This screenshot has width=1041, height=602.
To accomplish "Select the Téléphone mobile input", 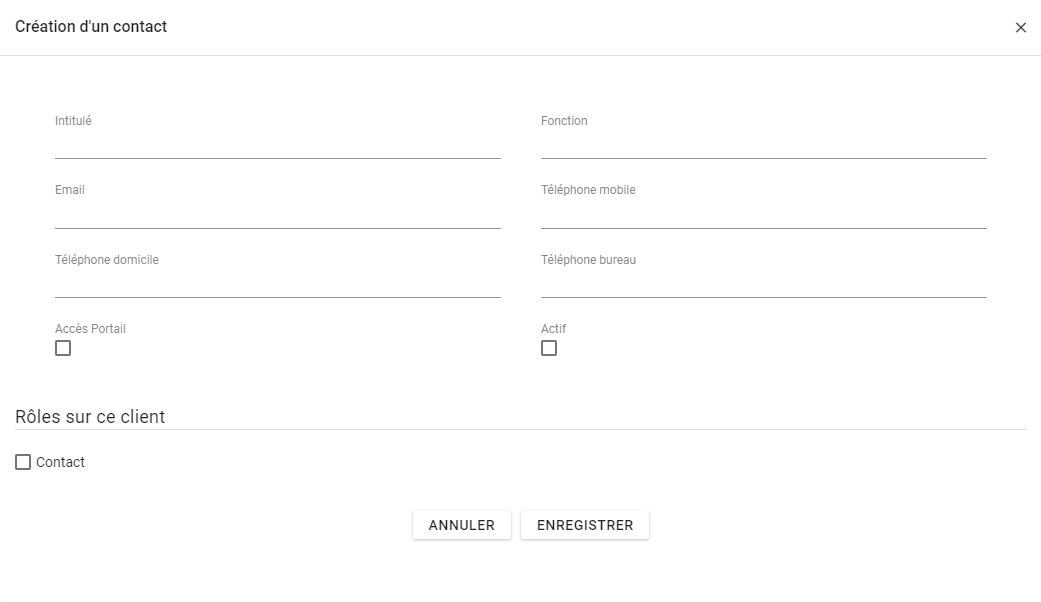I will pos(763,215).
